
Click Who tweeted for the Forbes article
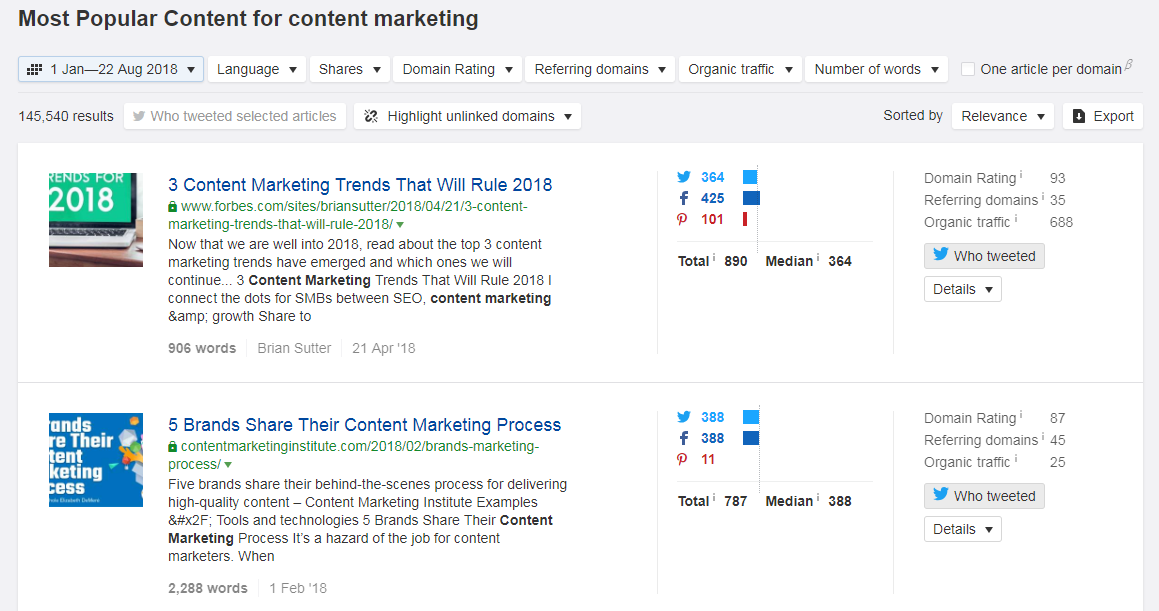[984, 256]
